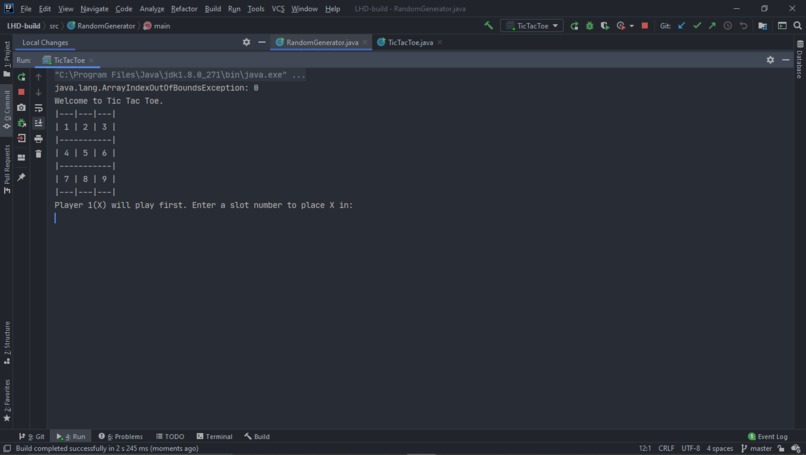806x455 pixels.
Task: Toggle the Pin Tab pushpin icon
Action: [x=21, y=177]
